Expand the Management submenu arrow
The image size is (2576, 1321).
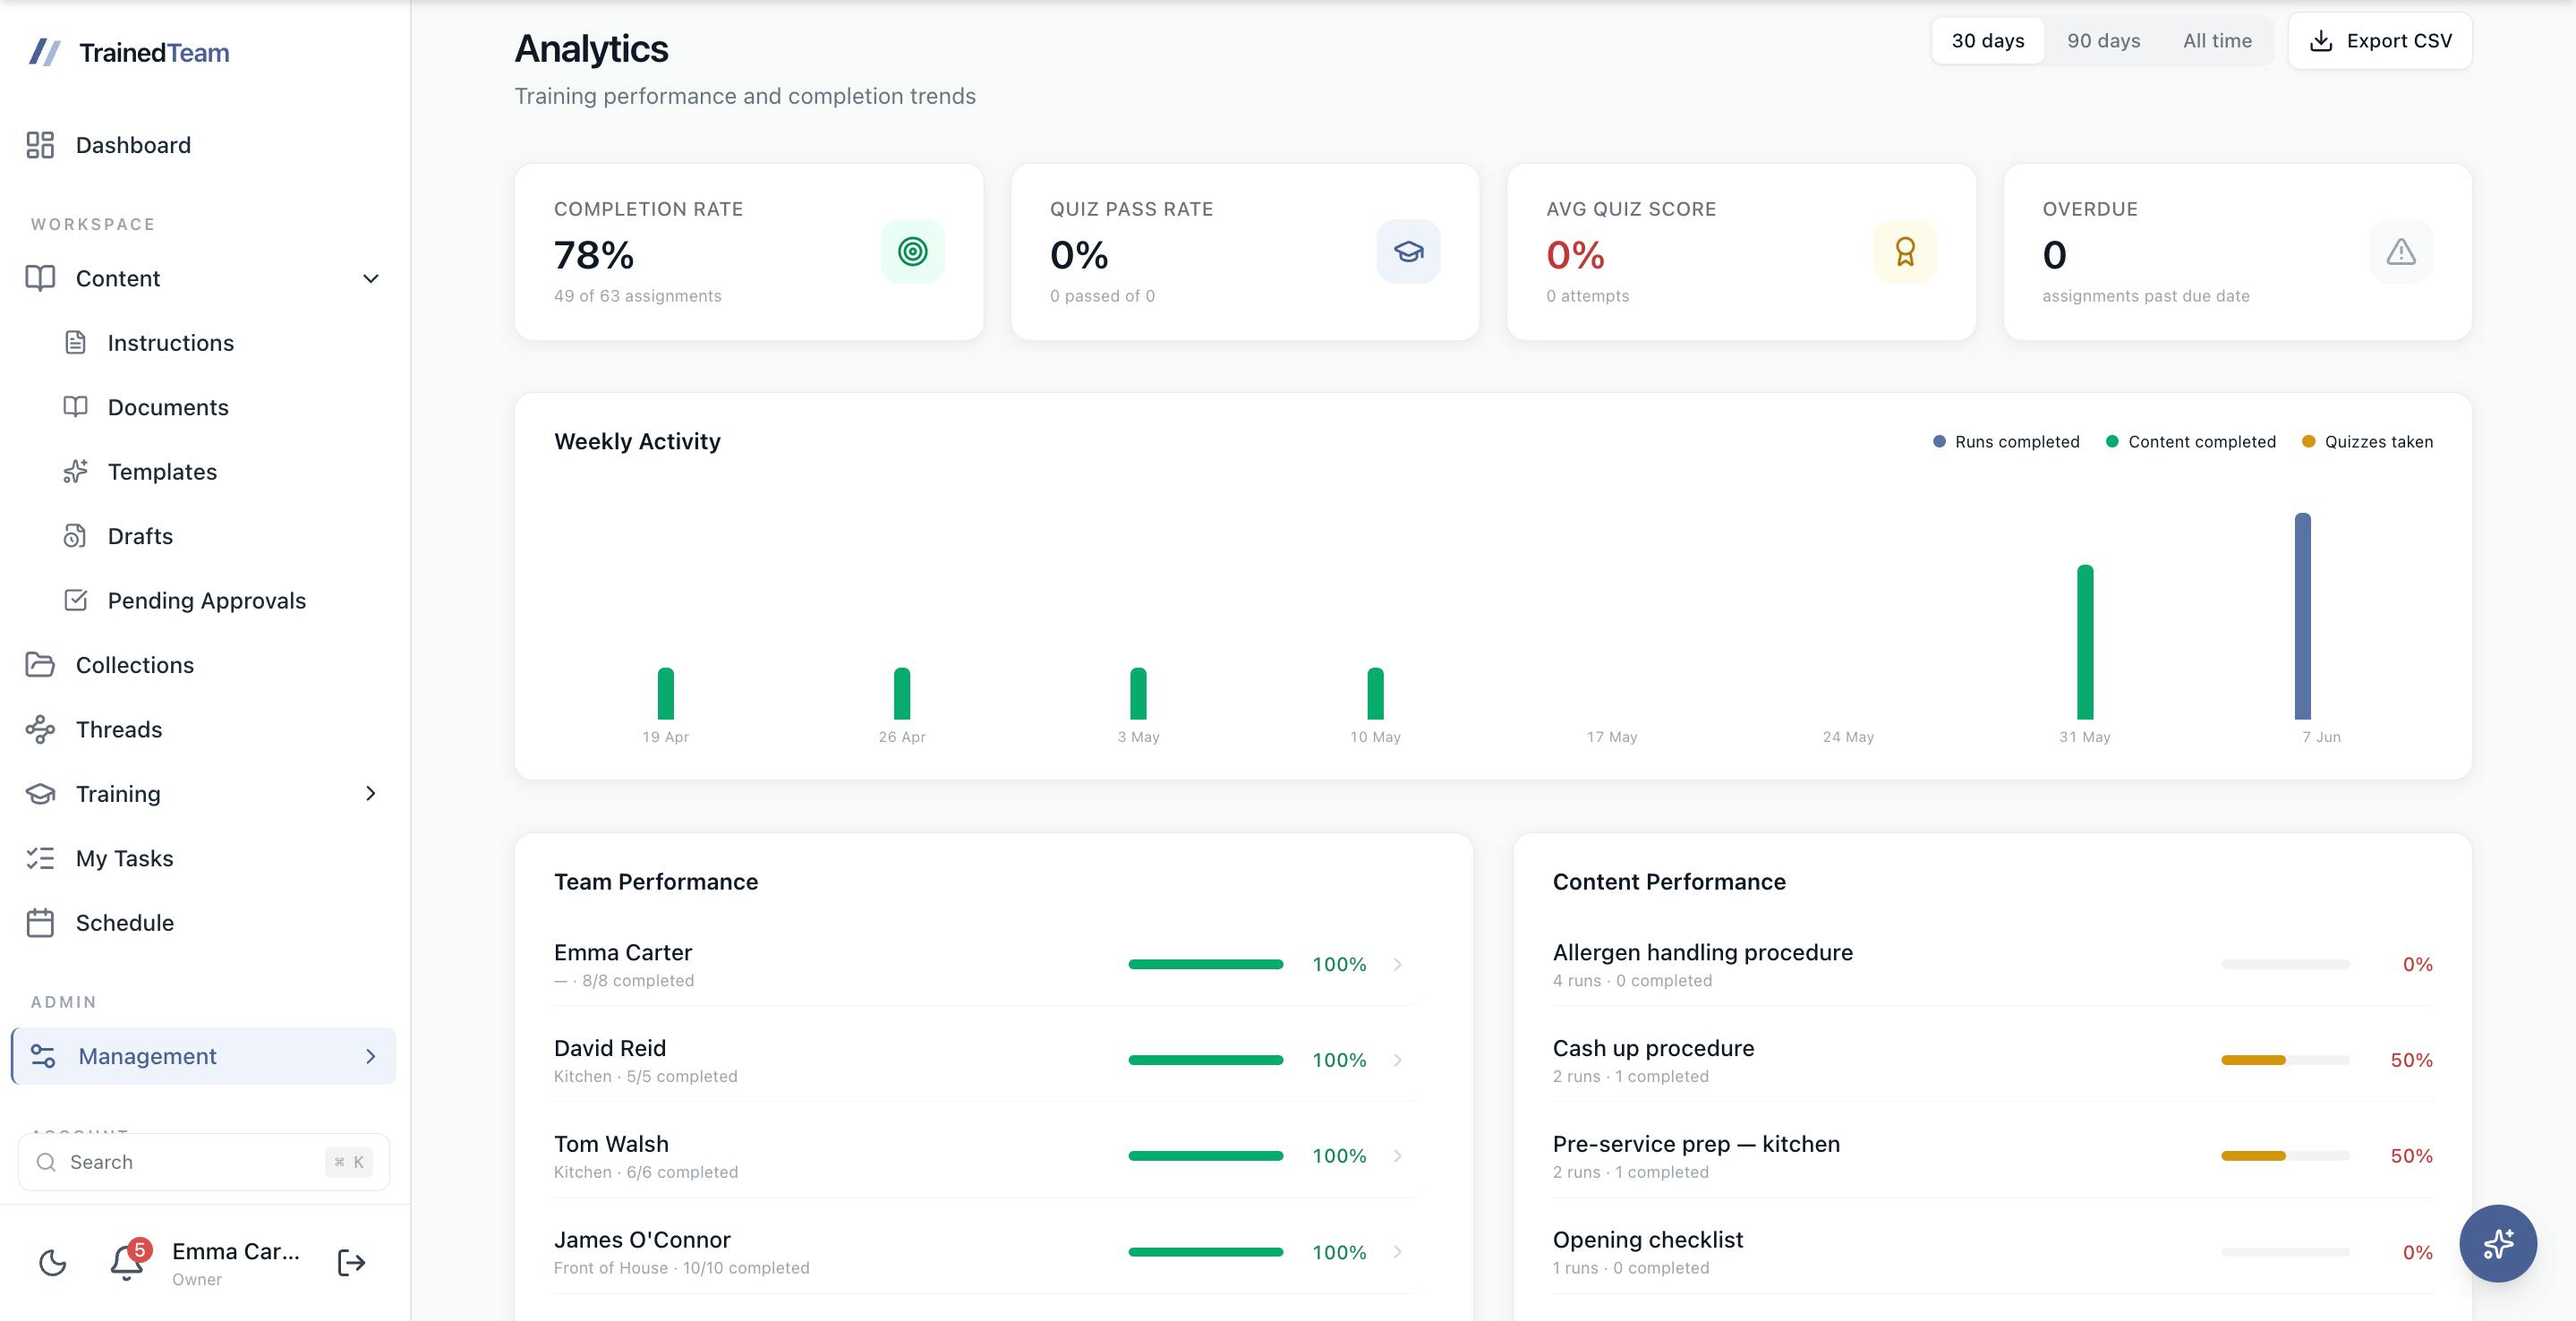point(370,1056)
